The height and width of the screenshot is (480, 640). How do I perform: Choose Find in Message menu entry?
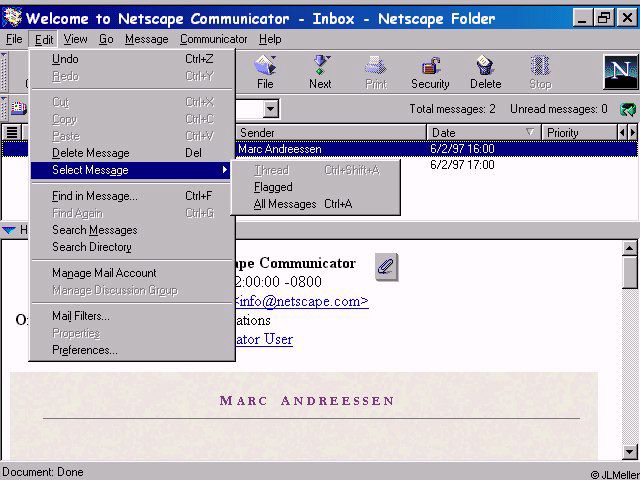click(x=131, y=196)
